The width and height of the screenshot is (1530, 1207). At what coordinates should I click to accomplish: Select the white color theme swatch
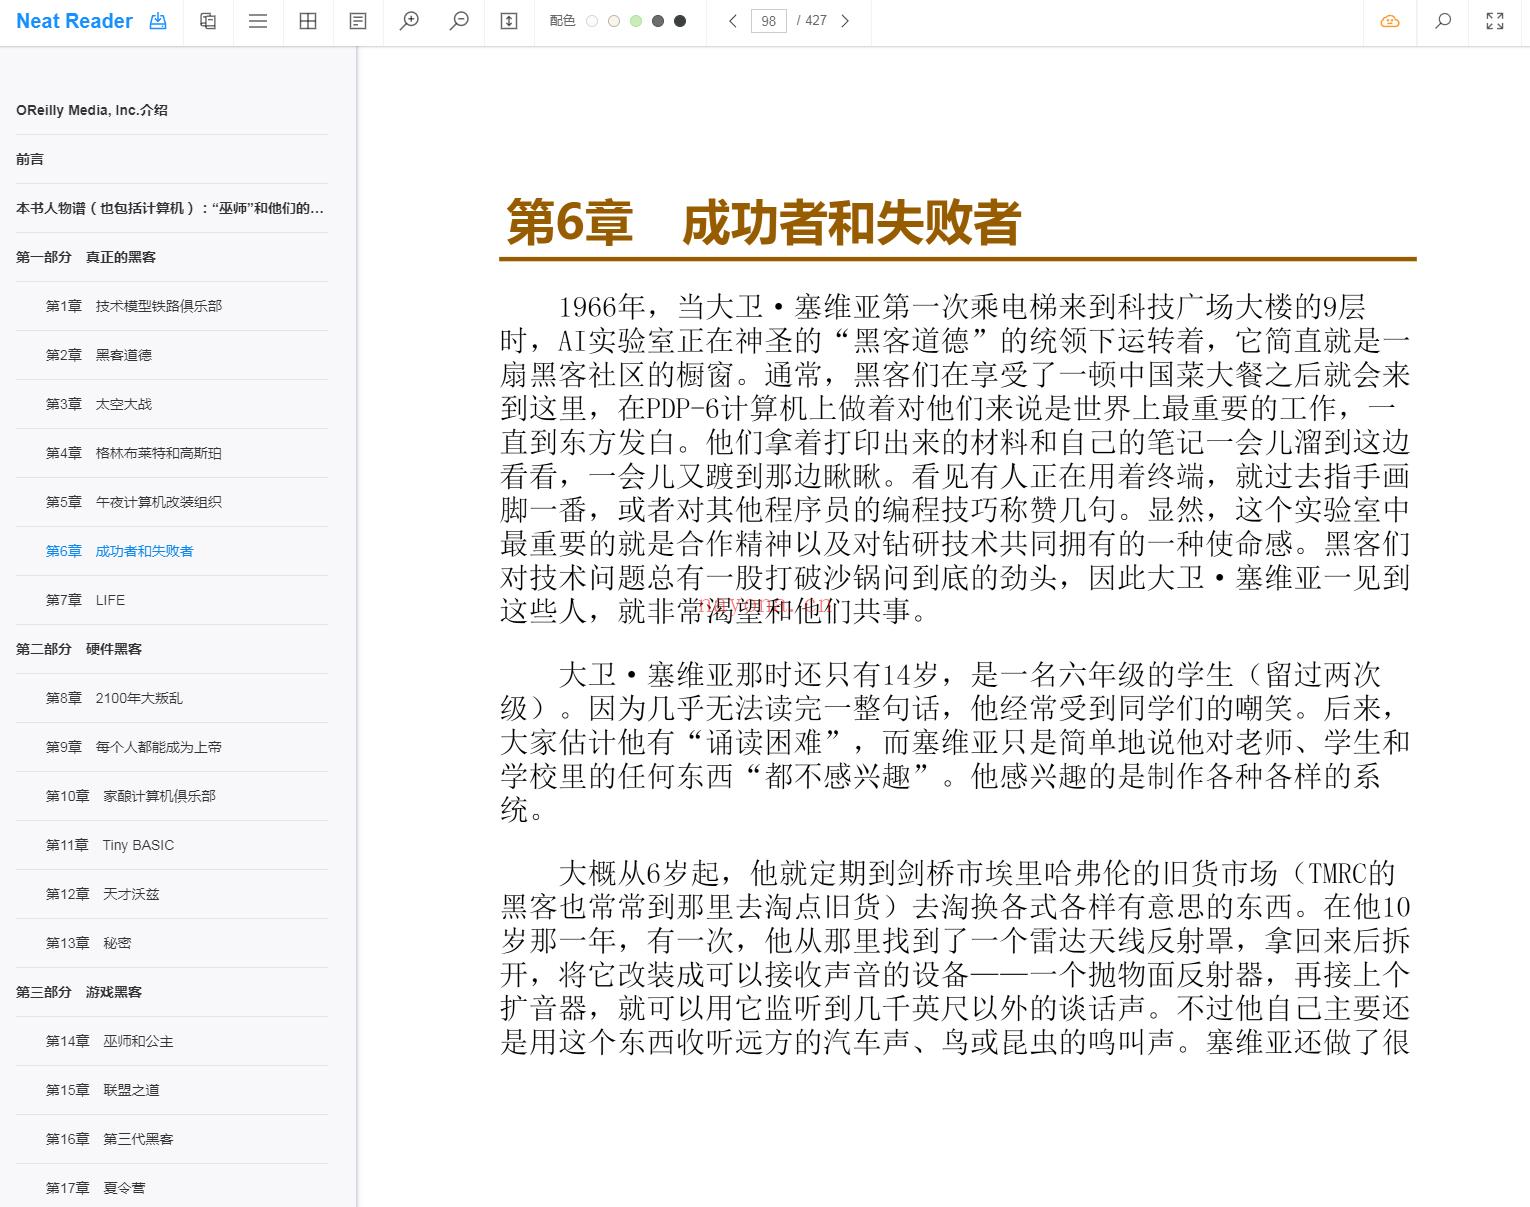(x=592, y=21)
